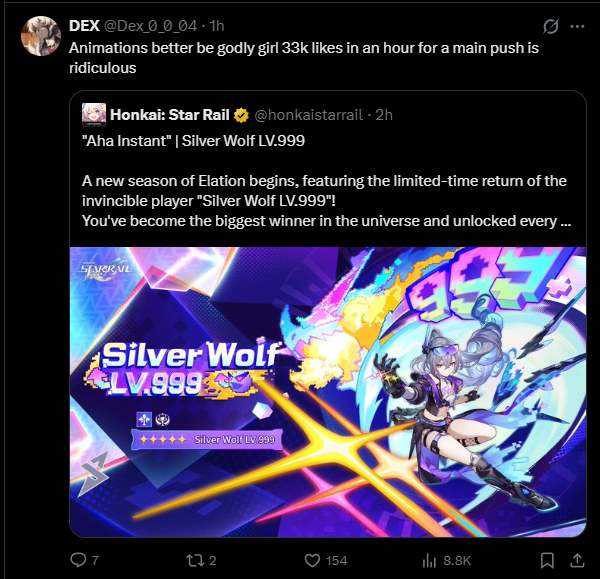Bookmark this post
600x579 pixels.
click(547, 561)
